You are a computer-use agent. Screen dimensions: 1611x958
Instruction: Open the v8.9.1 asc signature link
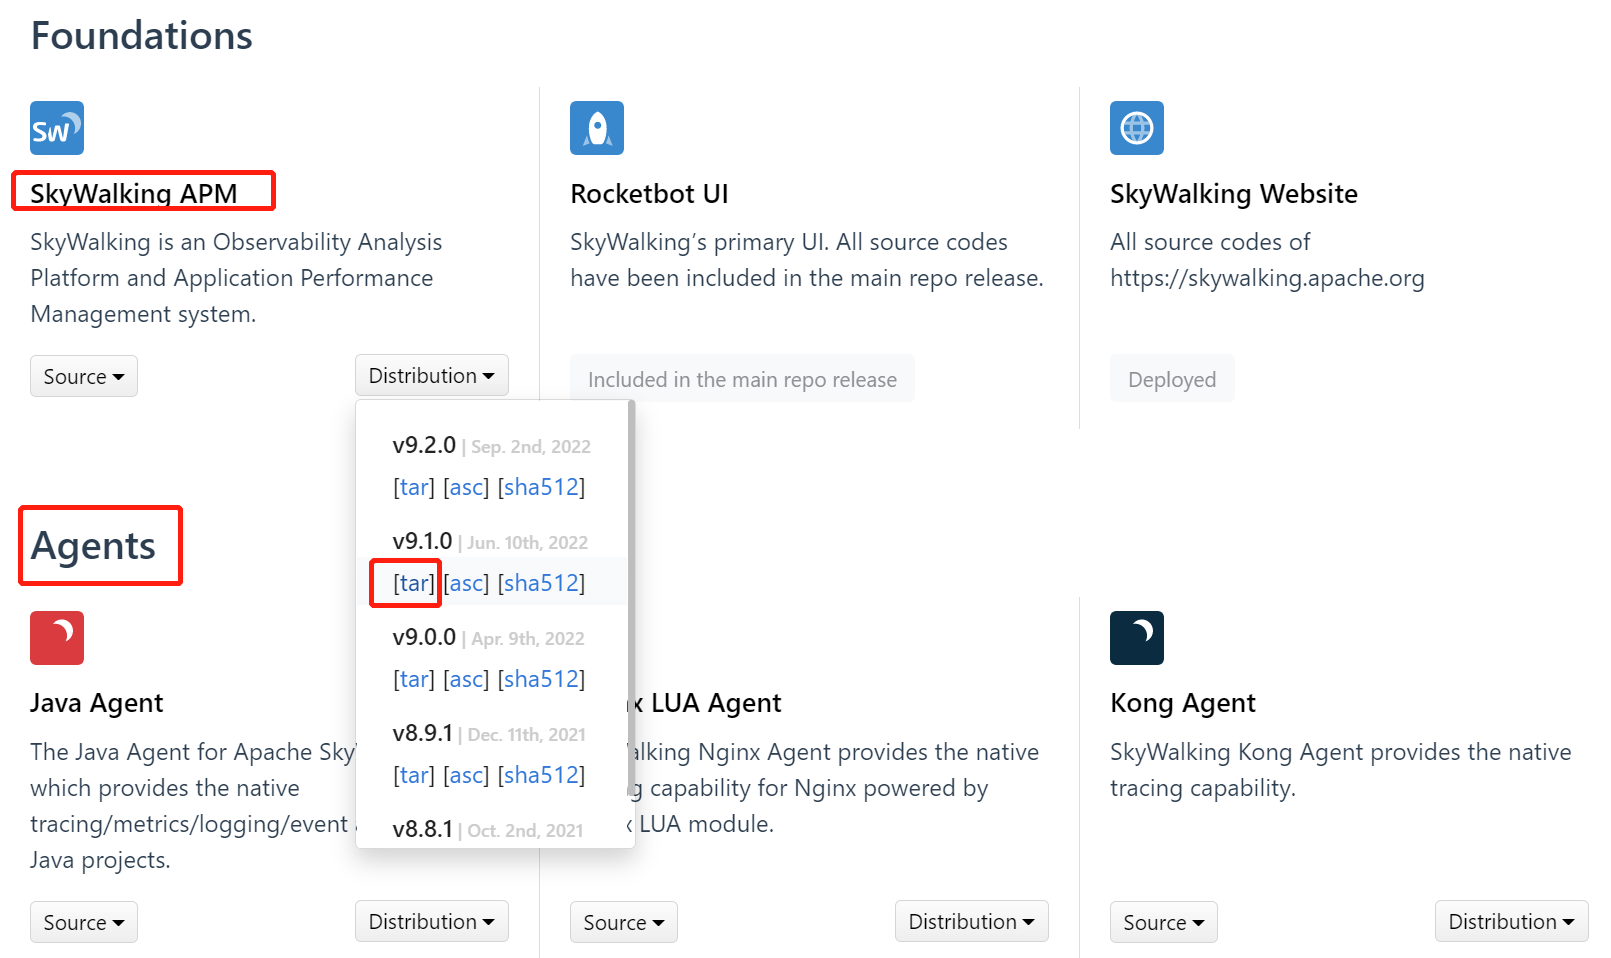click(x=466, y=775)
